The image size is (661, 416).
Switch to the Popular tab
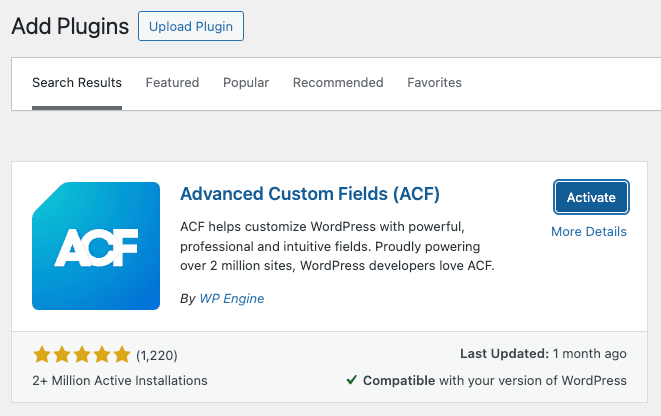(246, 83)
